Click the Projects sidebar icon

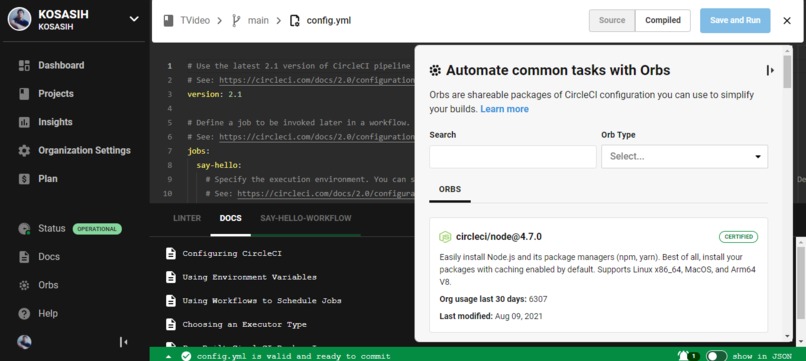(x=24, y=94)
